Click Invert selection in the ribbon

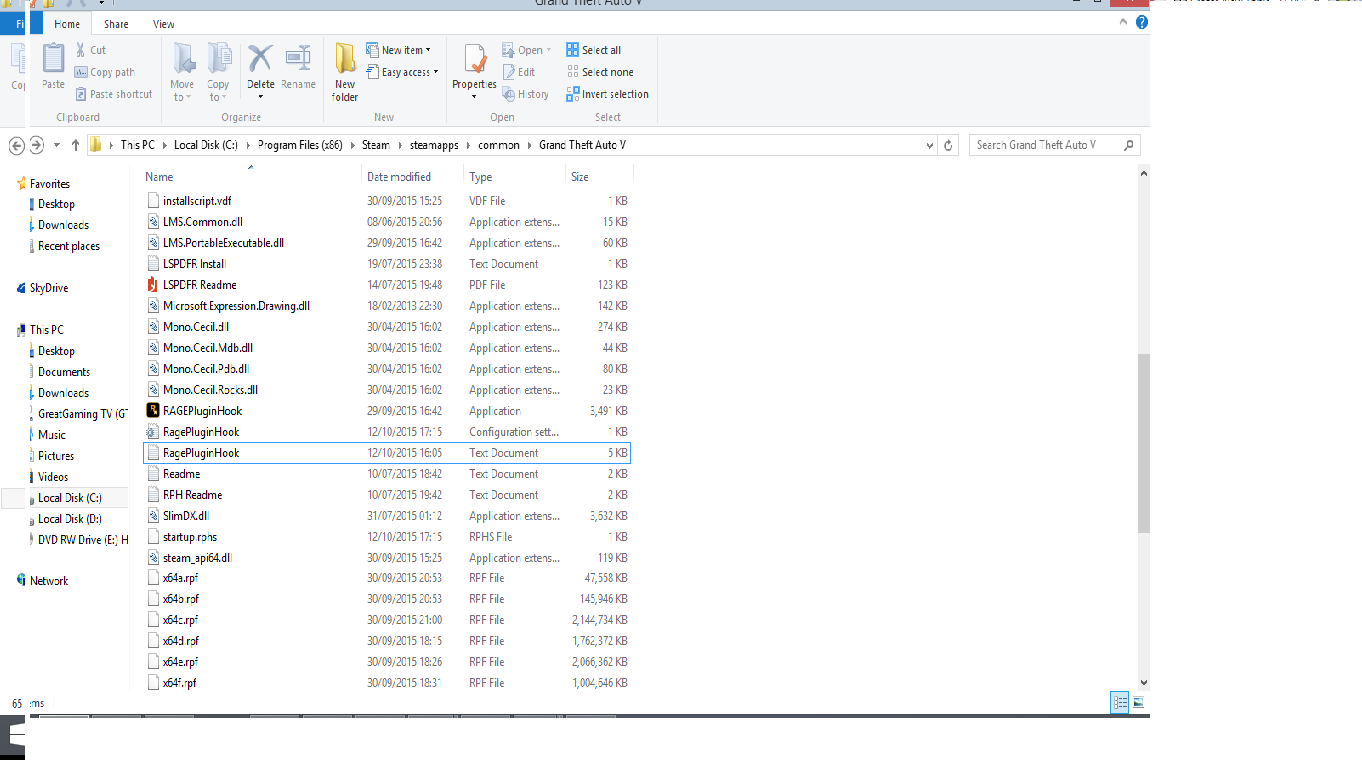pyautogui.click(x=607, y=94)
